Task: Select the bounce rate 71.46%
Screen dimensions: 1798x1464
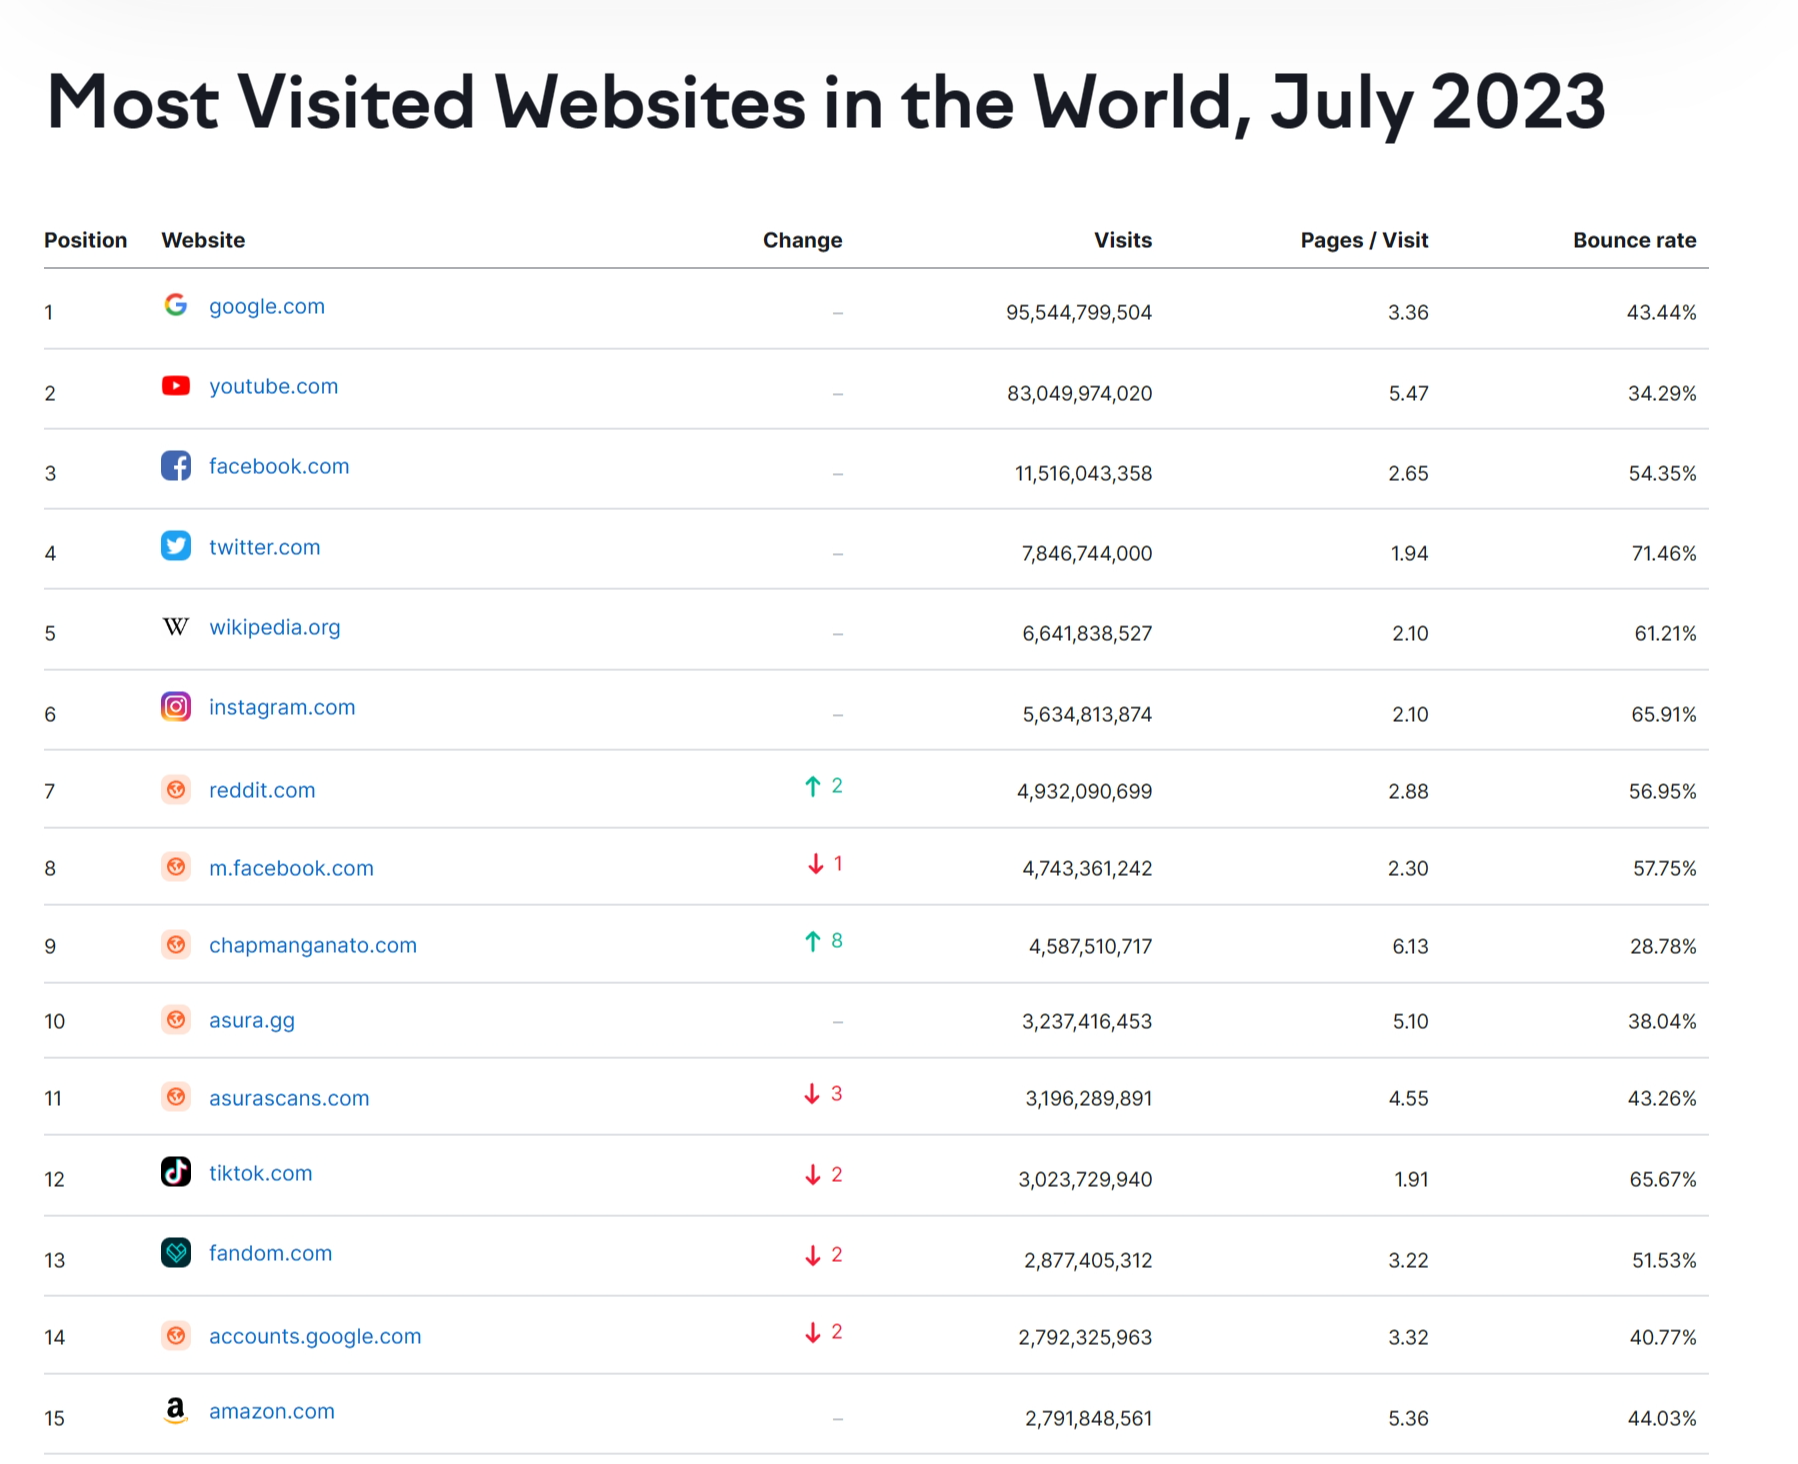Action: 1665,554
